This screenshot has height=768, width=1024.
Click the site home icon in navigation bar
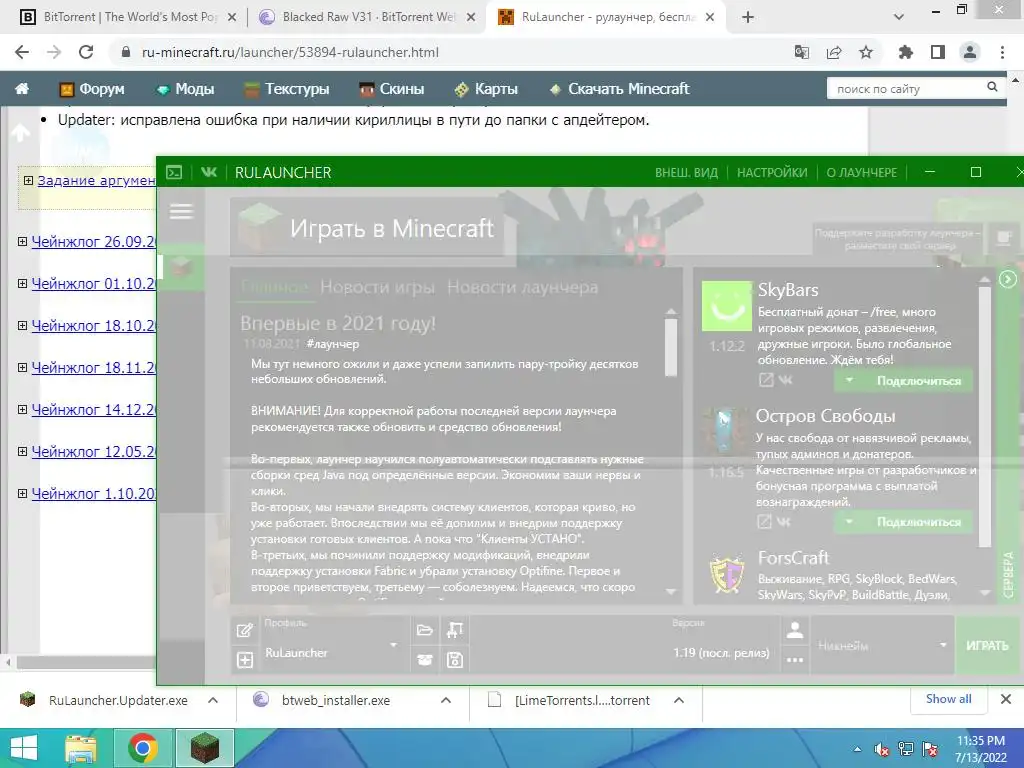[22, 89]
